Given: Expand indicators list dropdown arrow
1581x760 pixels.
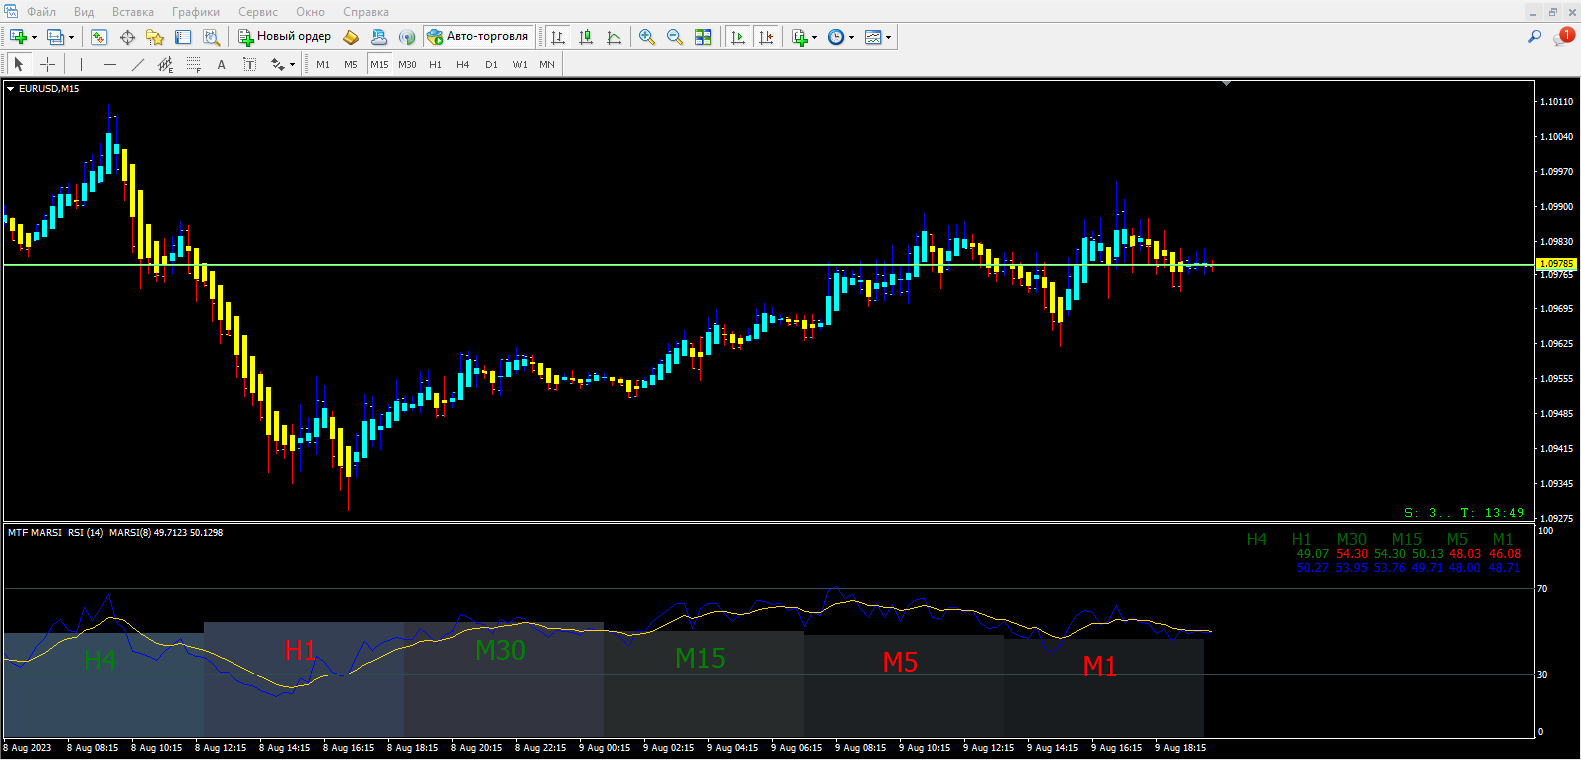Looking at the screenshot, I should coord(814,38).
